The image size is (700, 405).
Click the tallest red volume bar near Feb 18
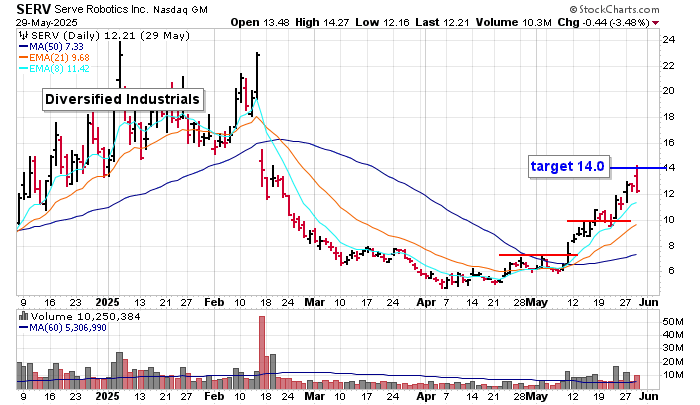(x=262, y=353)
